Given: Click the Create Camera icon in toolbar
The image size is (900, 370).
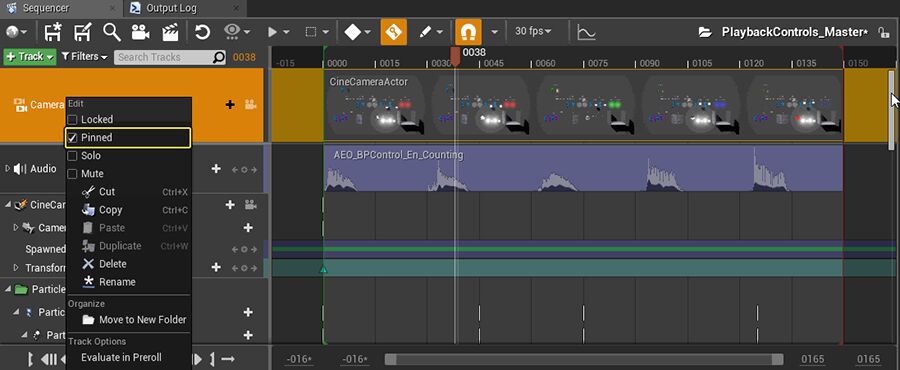Looking at the screenshot, I should click(x=141, y=32).
